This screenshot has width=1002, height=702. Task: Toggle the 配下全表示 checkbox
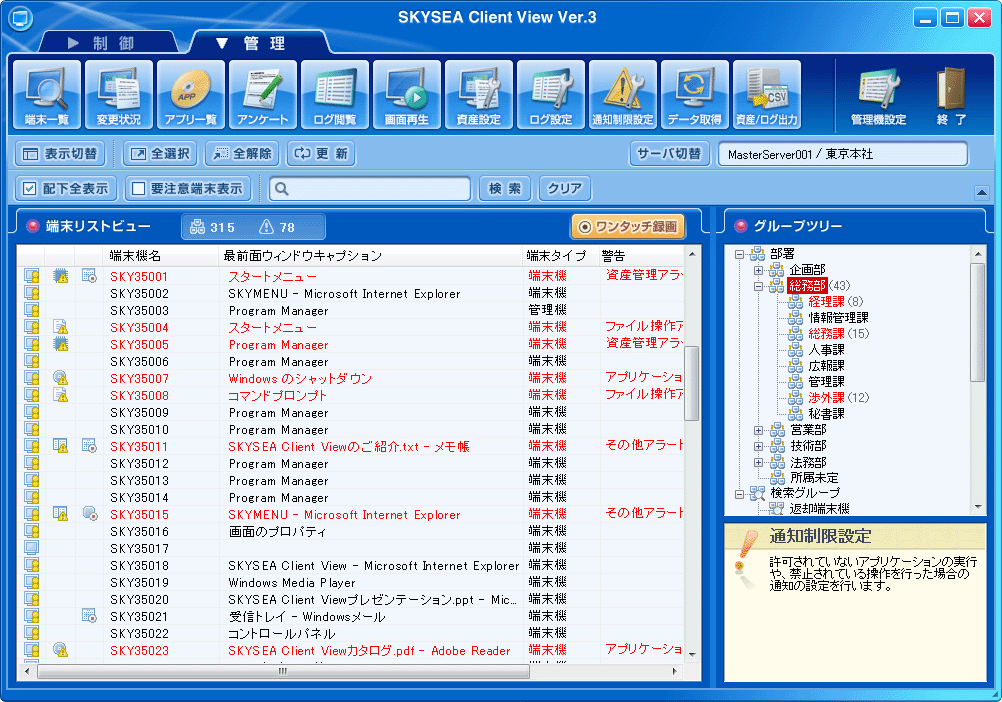(29, 188)
